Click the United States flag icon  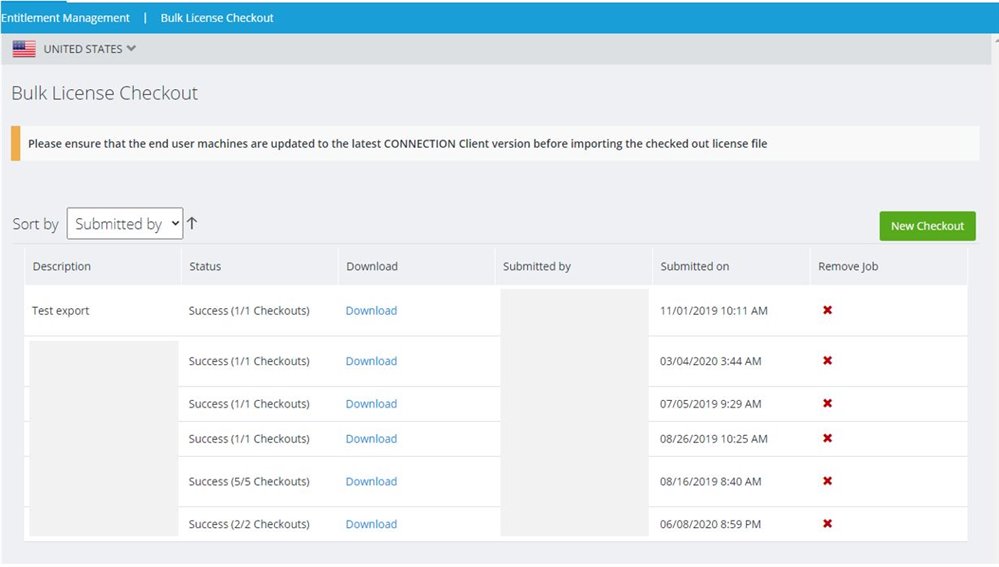coord(24,49)
